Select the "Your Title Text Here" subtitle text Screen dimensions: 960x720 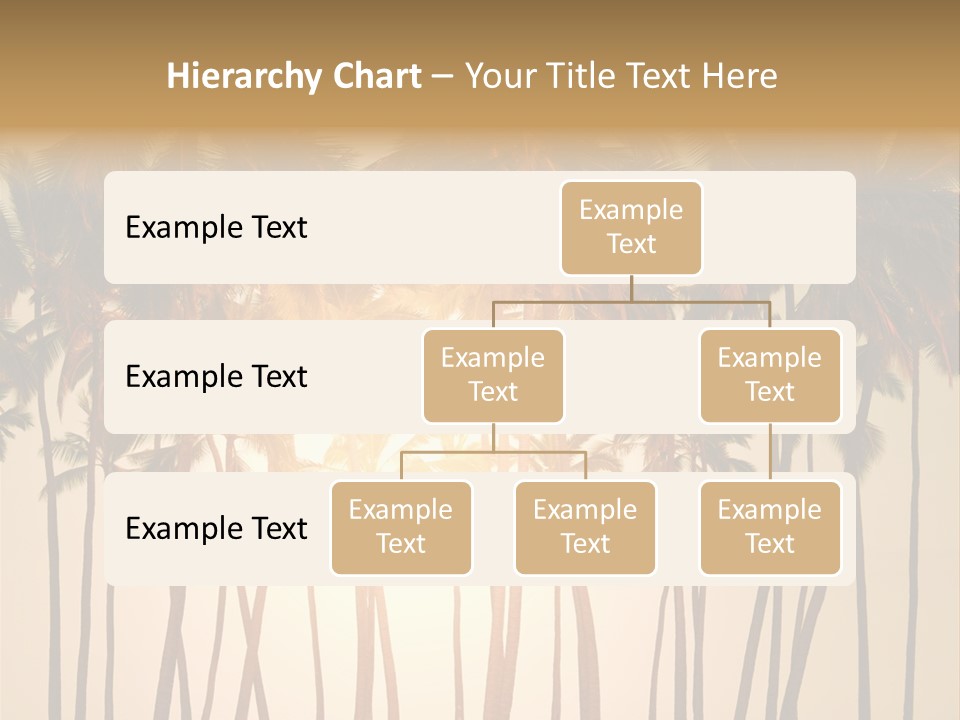[620, 76]
